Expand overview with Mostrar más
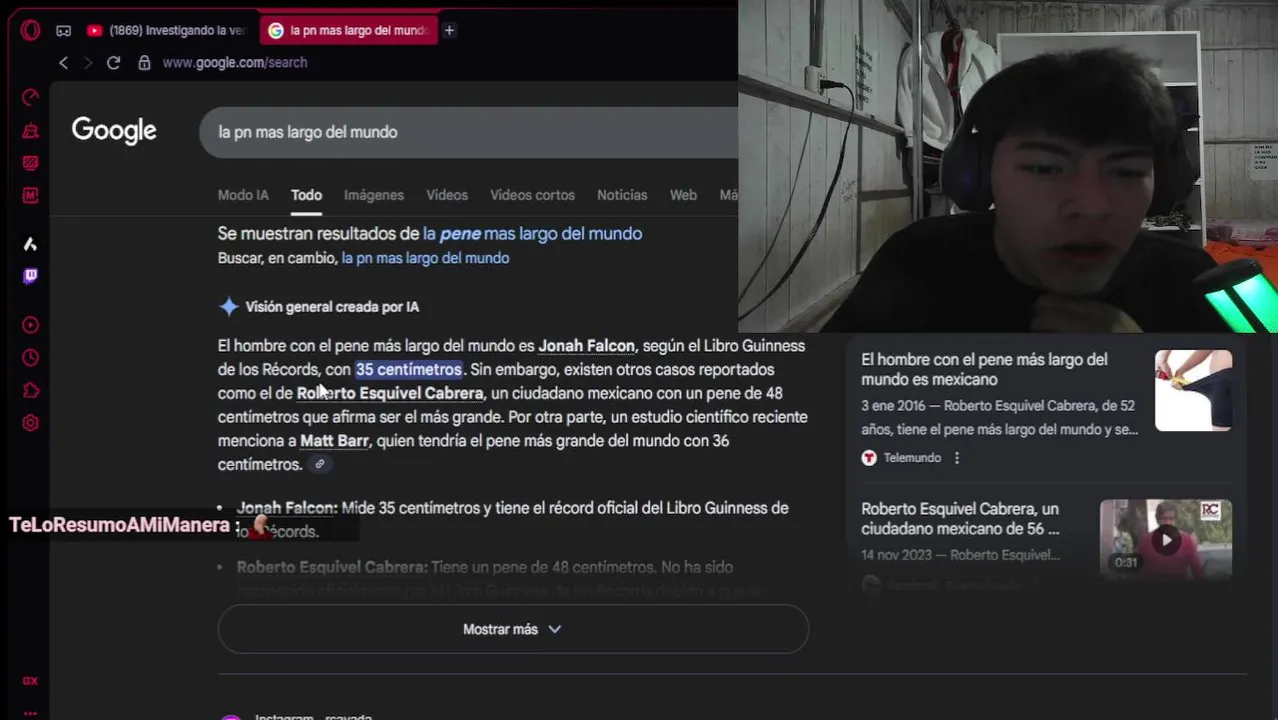 click(x=512, y=629)
